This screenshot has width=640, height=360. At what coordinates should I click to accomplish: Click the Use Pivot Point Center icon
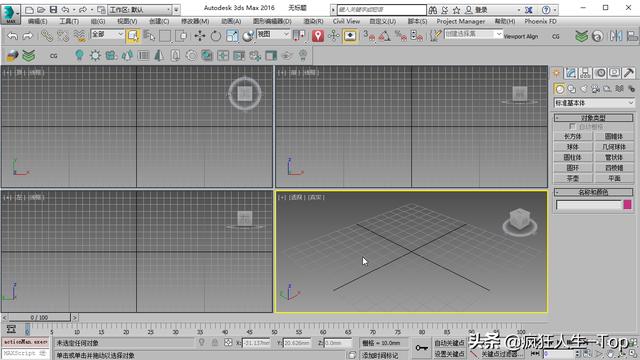[x=299, y=36]
